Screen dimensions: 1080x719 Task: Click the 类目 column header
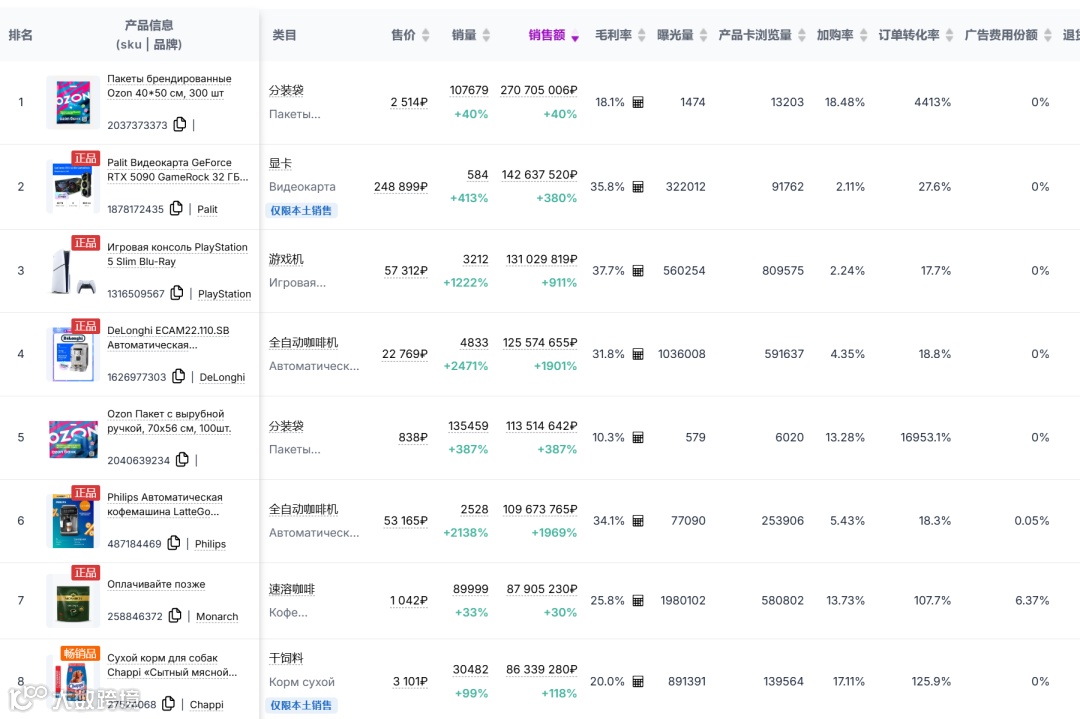pyautogui.click(x=284, y=35)
